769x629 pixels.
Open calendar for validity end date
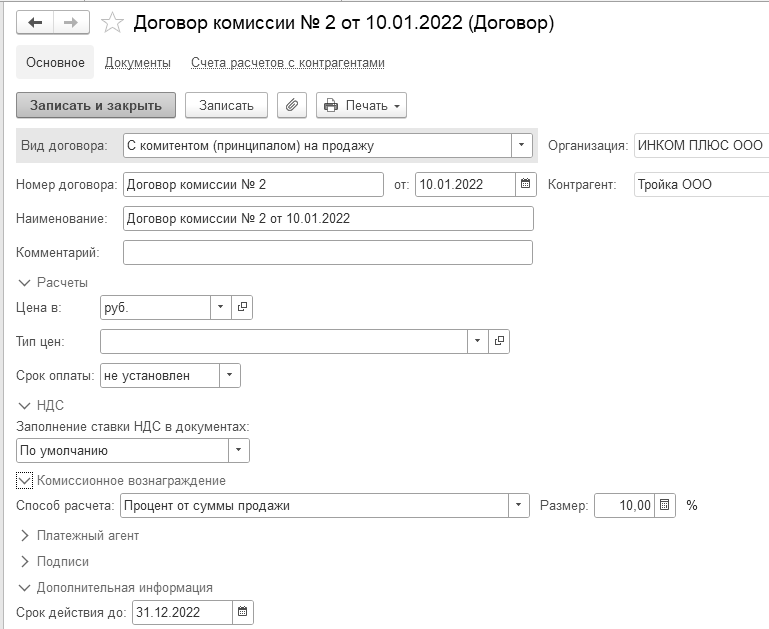coord(243,611)
